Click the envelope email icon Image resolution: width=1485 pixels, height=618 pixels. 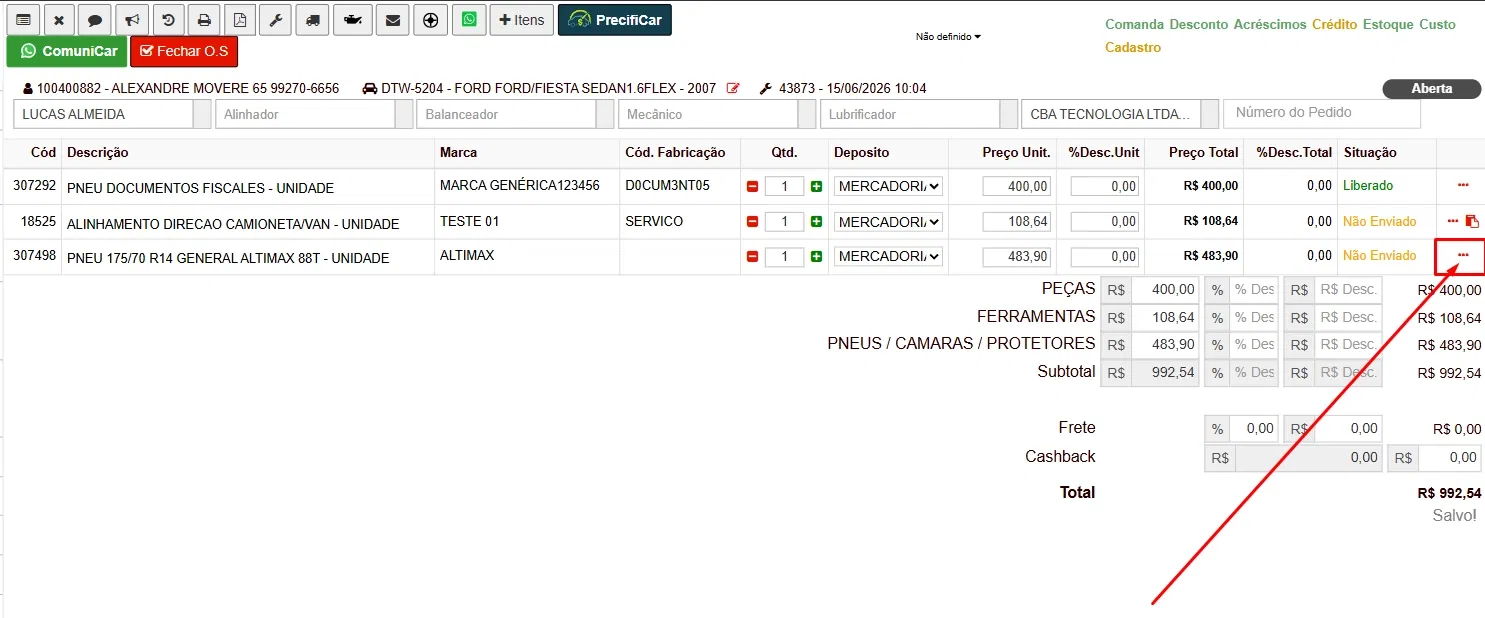click(x=393, y=20)
